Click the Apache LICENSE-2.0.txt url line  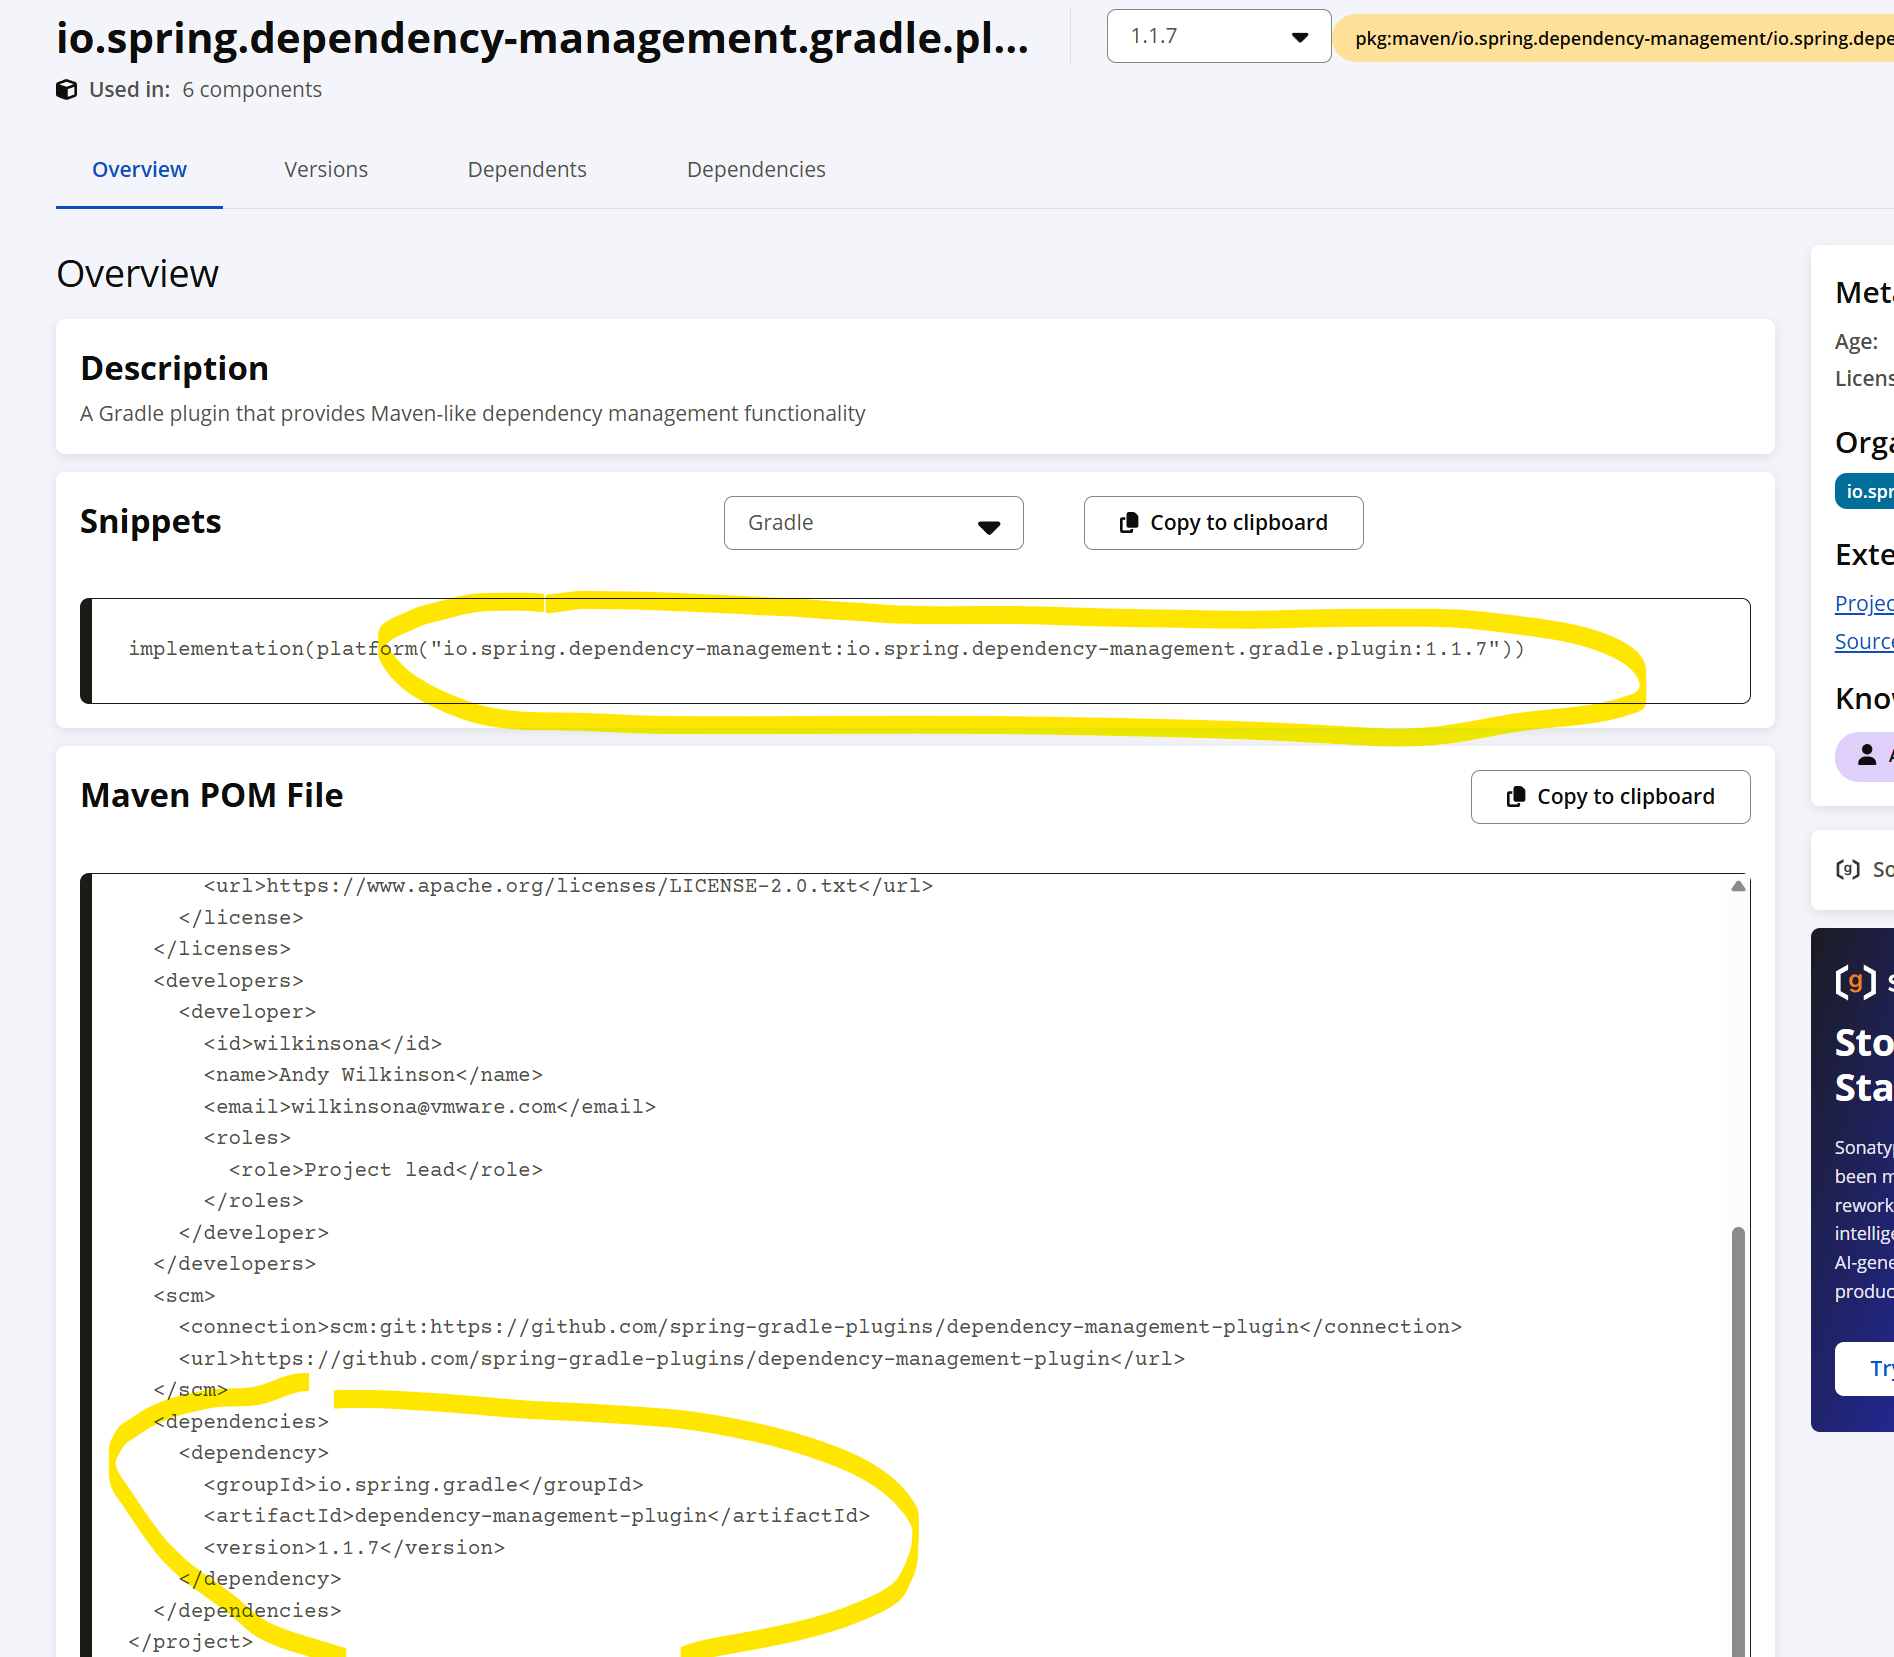568,886
